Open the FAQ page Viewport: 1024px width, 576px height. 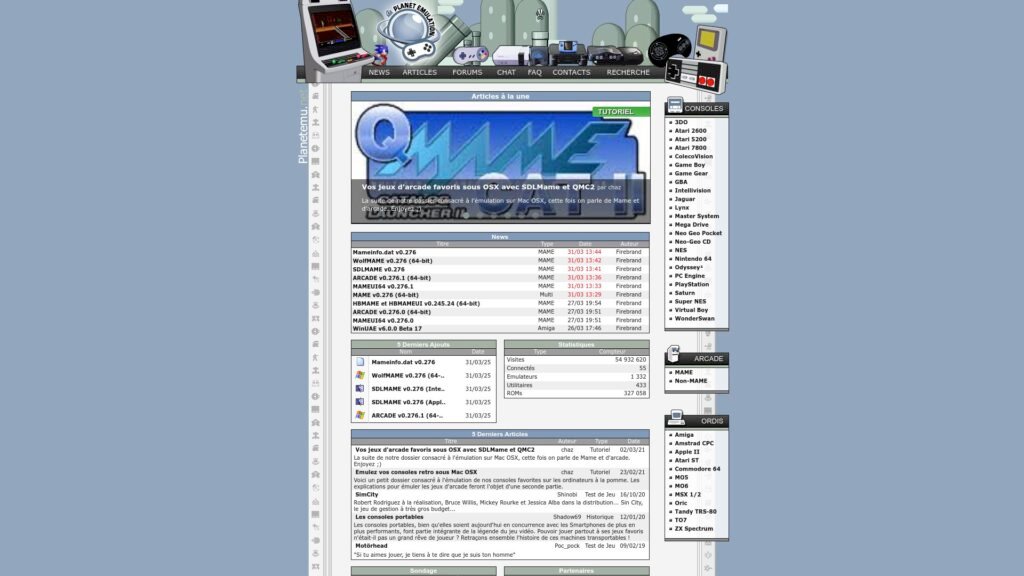[x=534, y=72]
